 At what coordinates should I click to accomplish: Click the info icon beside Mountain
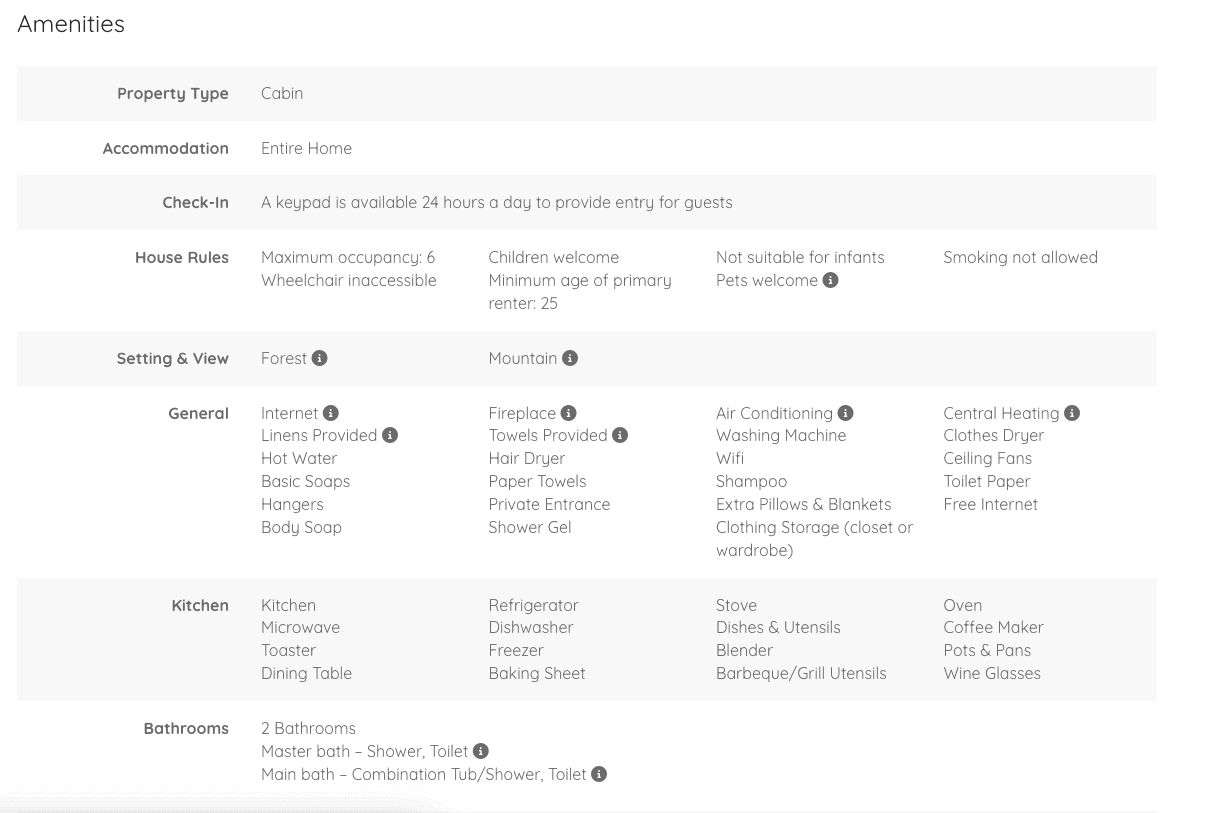tap(570, 358)
